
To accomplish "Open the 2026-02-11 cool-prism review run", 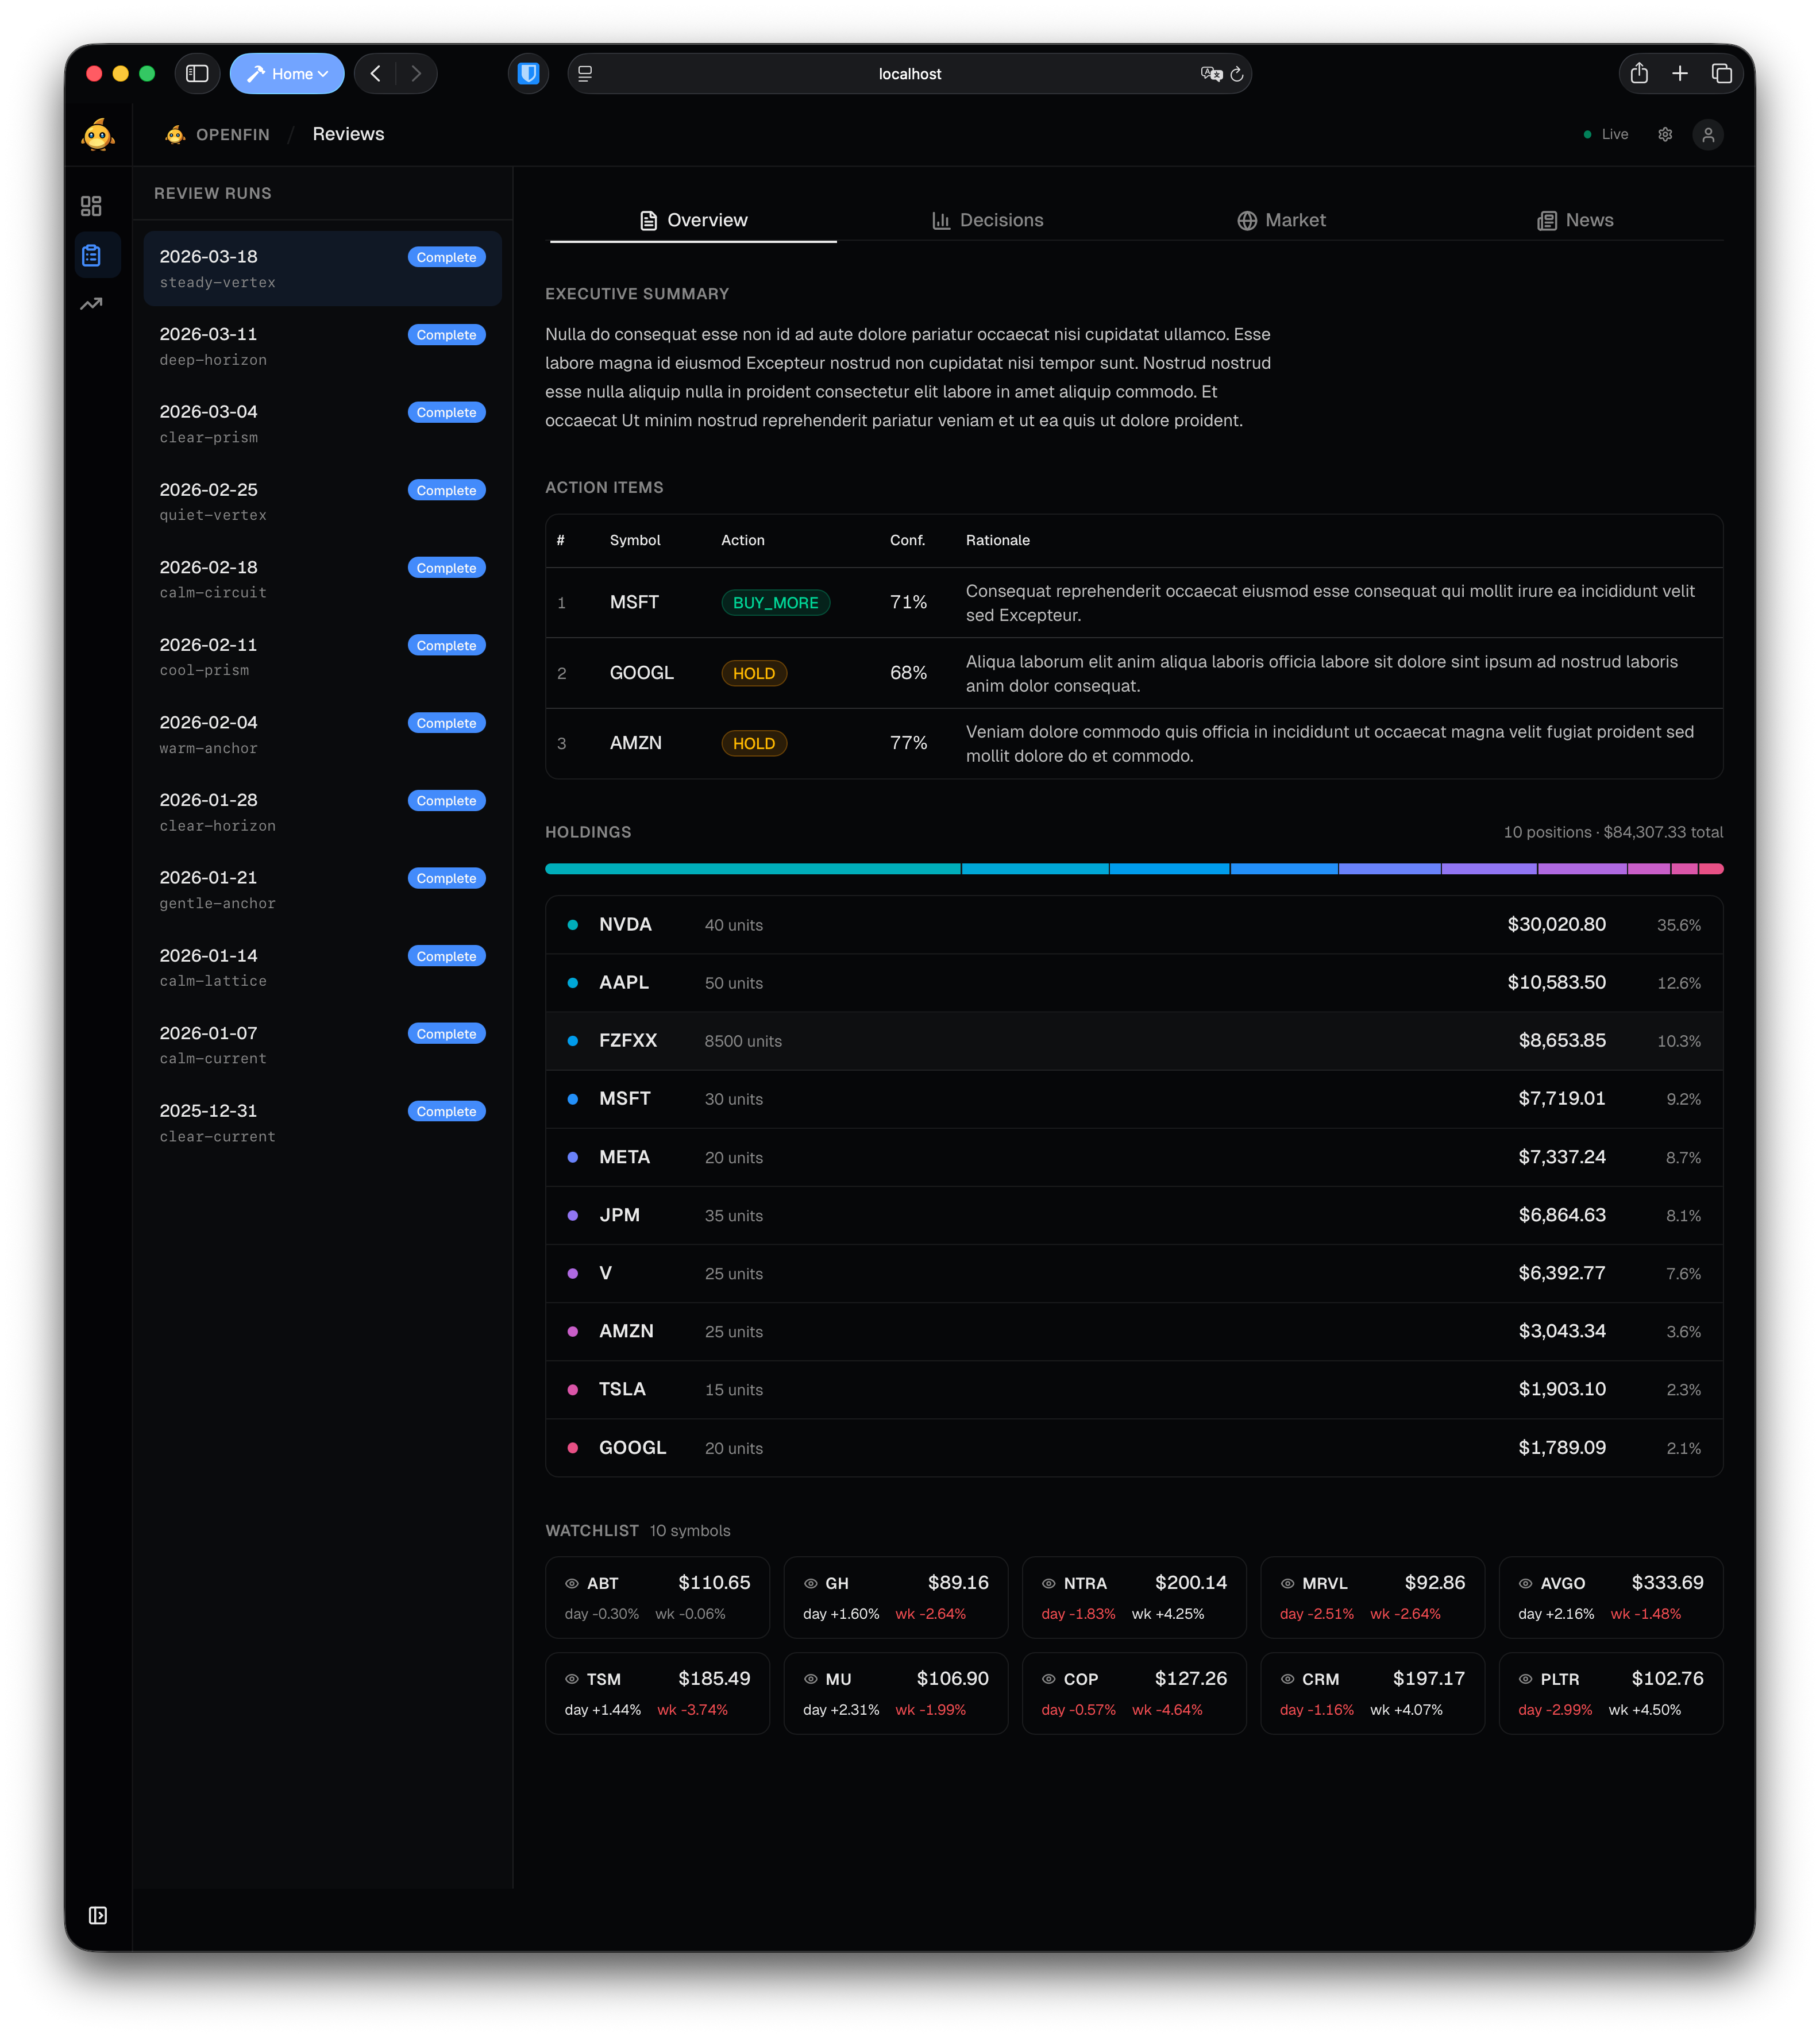I will pos(322,657).
